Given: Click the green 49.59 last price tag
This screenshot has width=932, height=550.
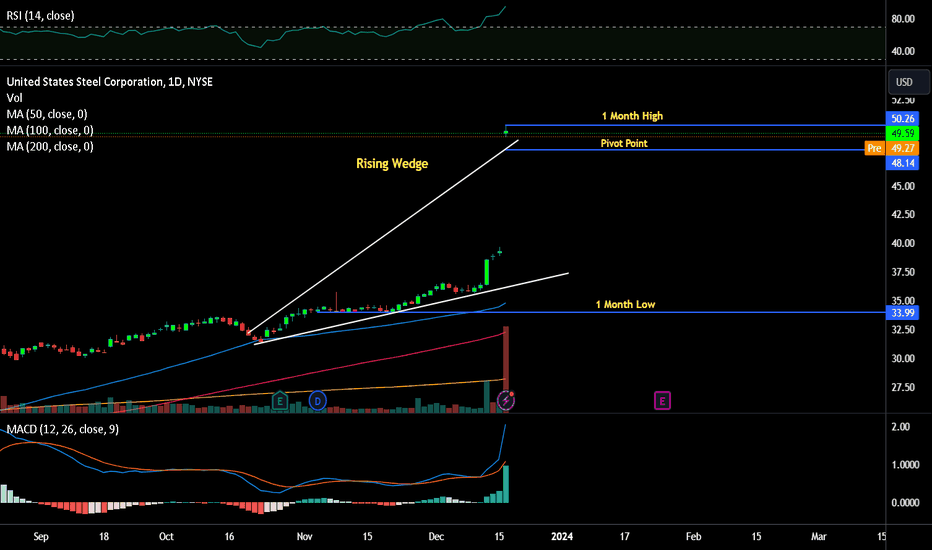Looking at the screenshot, I should [x=902, y=133].
